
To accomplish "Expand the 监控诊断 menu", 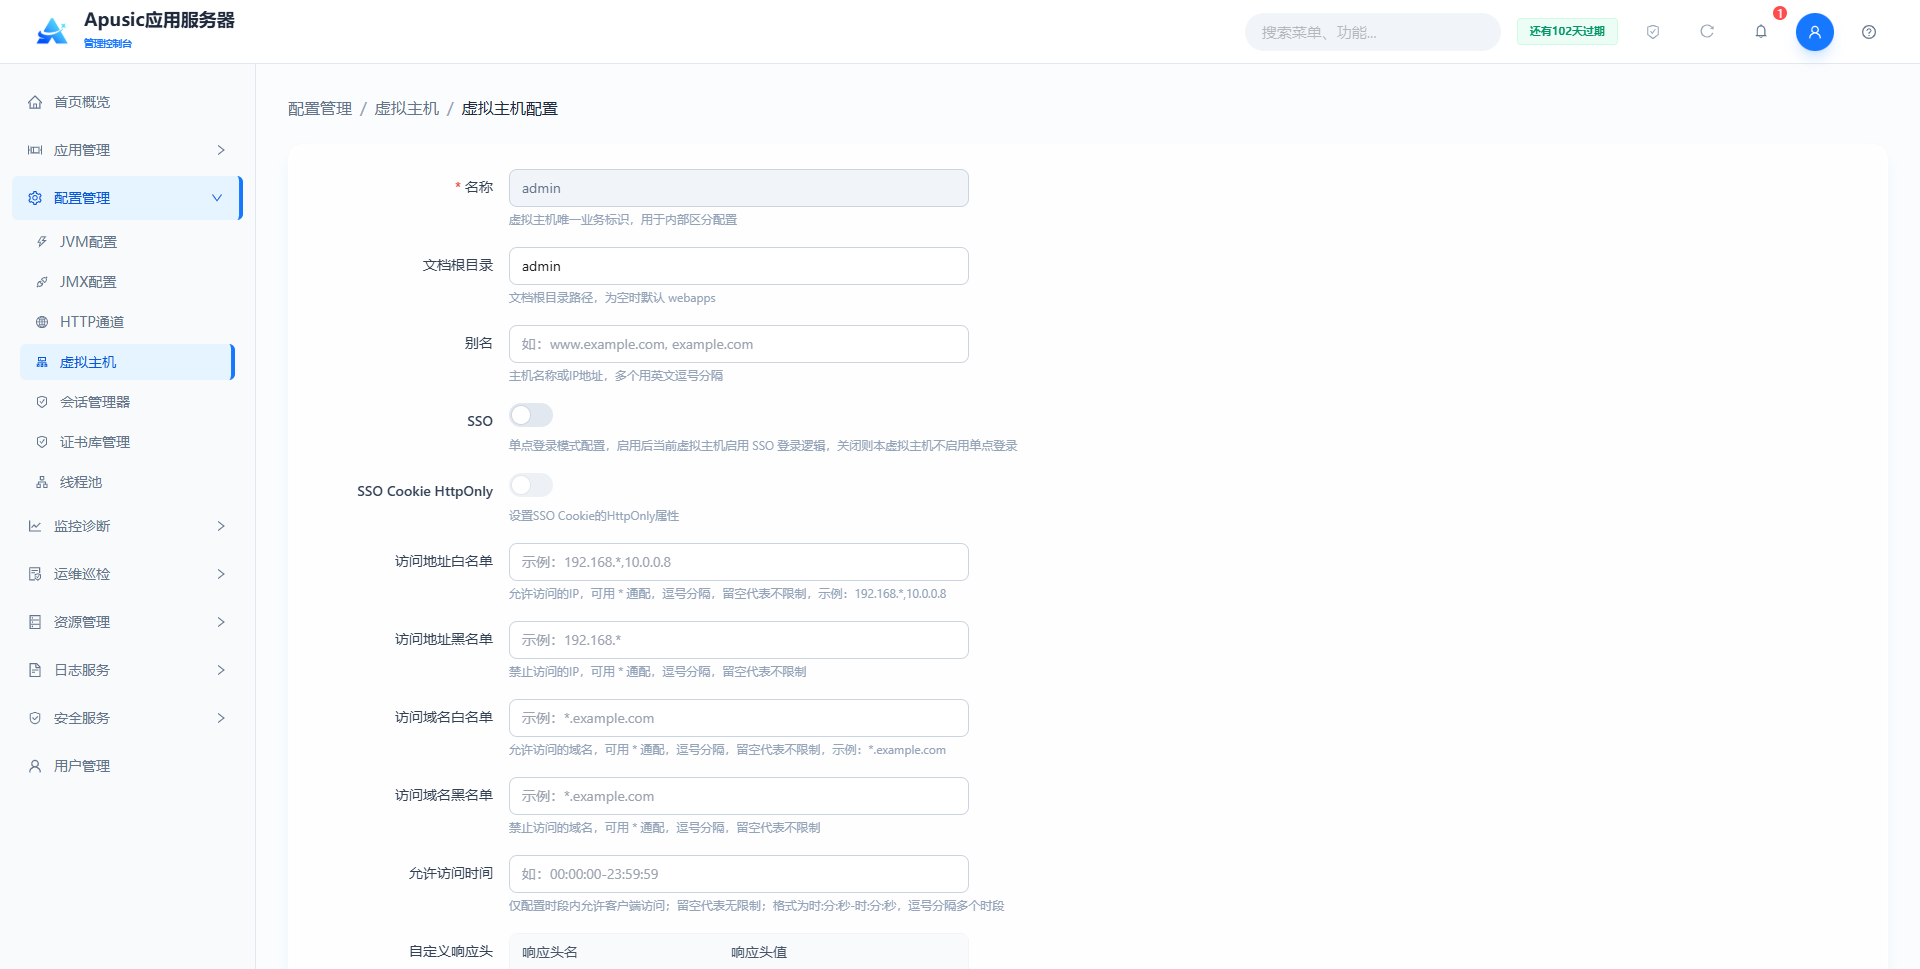I will coord(127,526).
